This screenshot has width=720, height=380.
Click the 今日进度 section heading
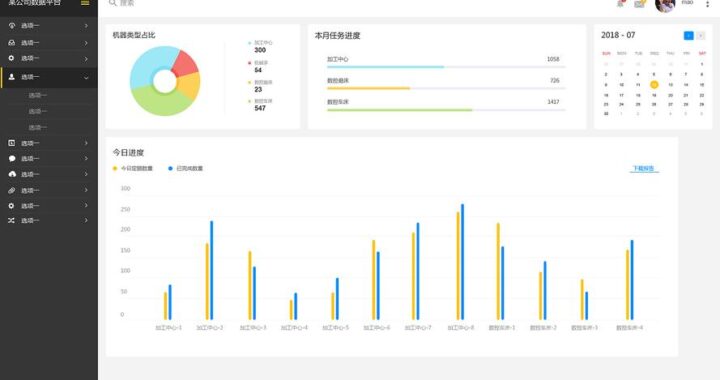[x=129, y=152]
